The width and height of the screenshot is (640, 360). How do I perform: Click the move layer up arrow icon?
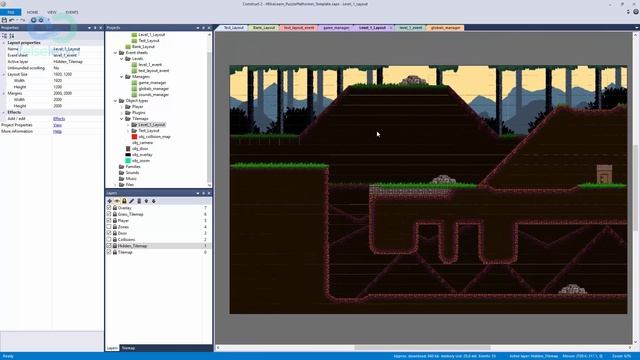pos(146,201)
